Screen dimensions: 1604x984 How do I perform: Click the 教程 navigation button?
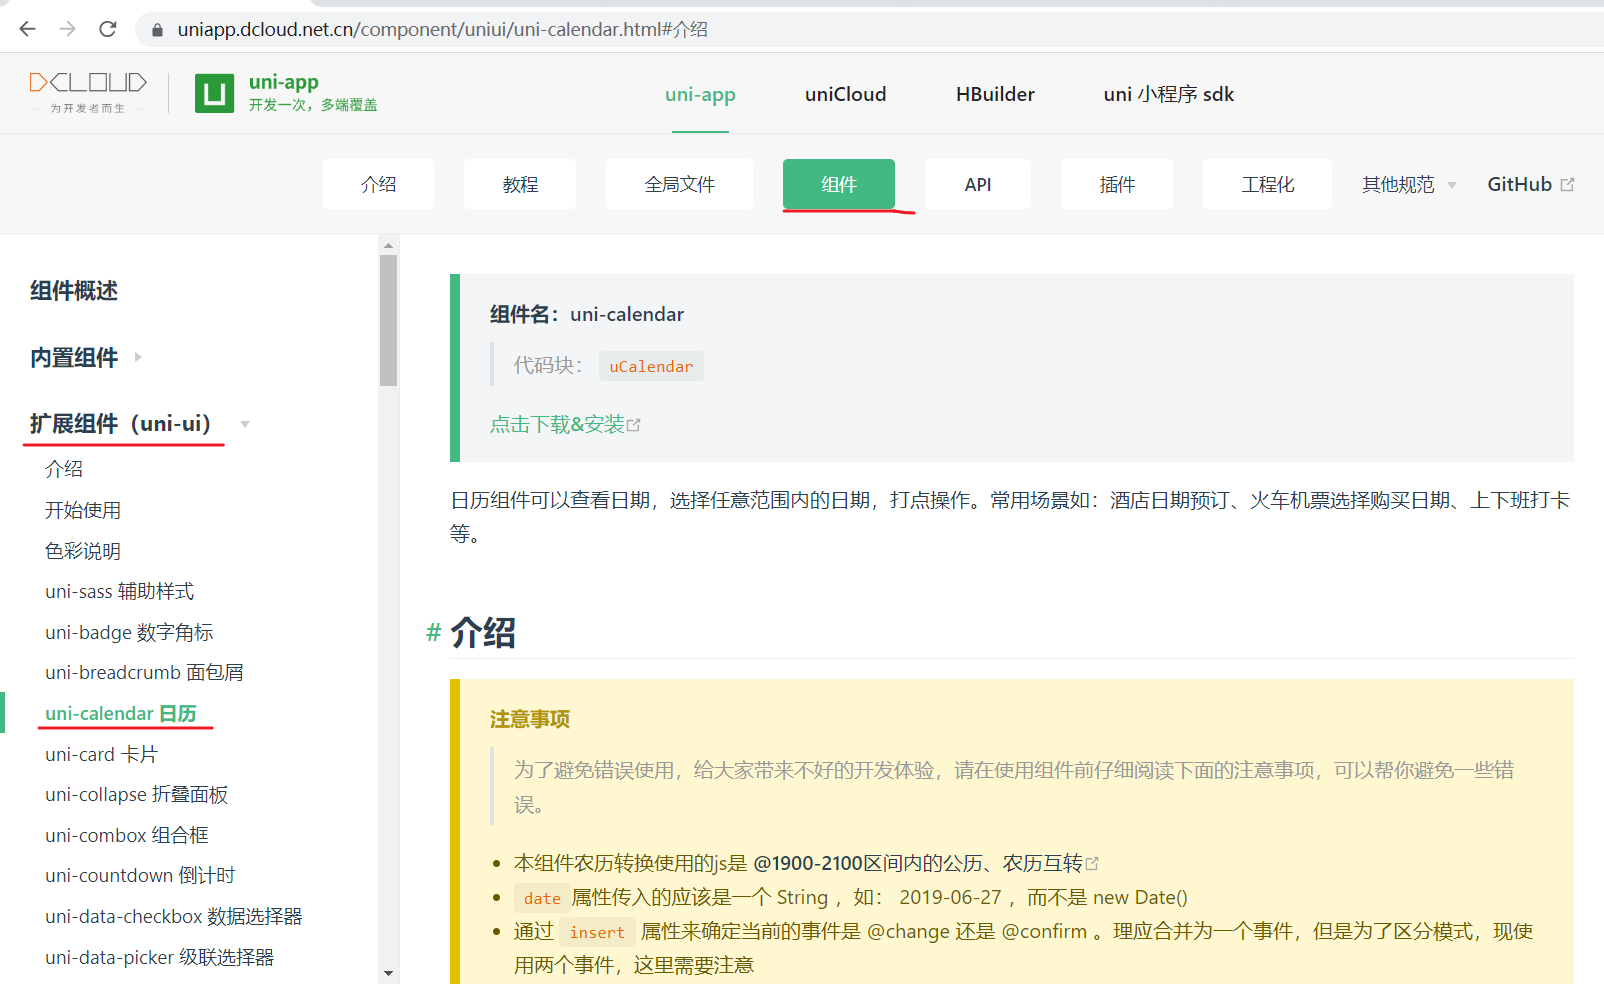tap(520, 184)
